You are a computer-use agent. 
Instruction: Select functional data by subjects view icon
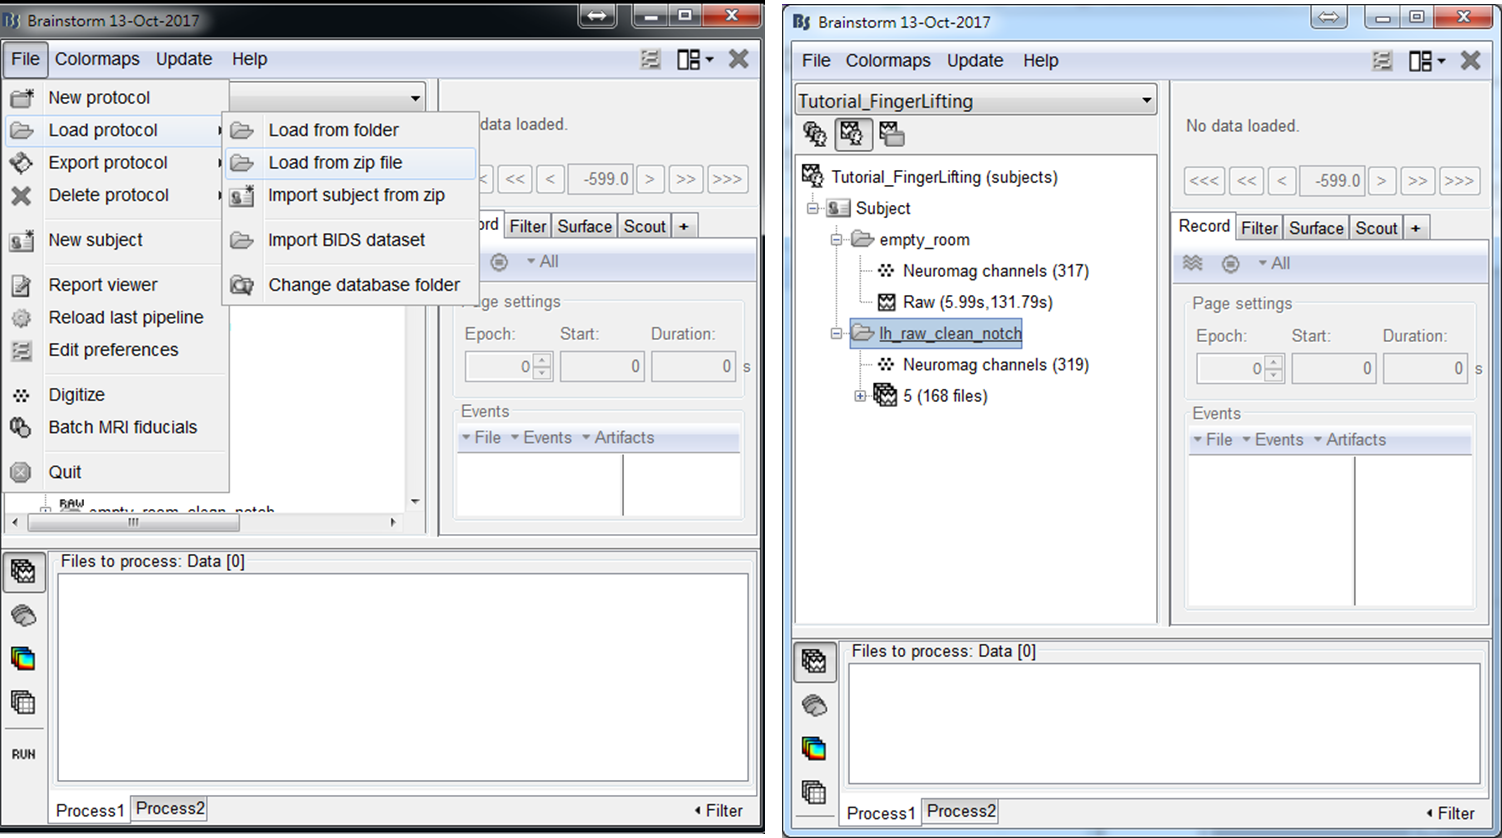[x=853, y=134]
